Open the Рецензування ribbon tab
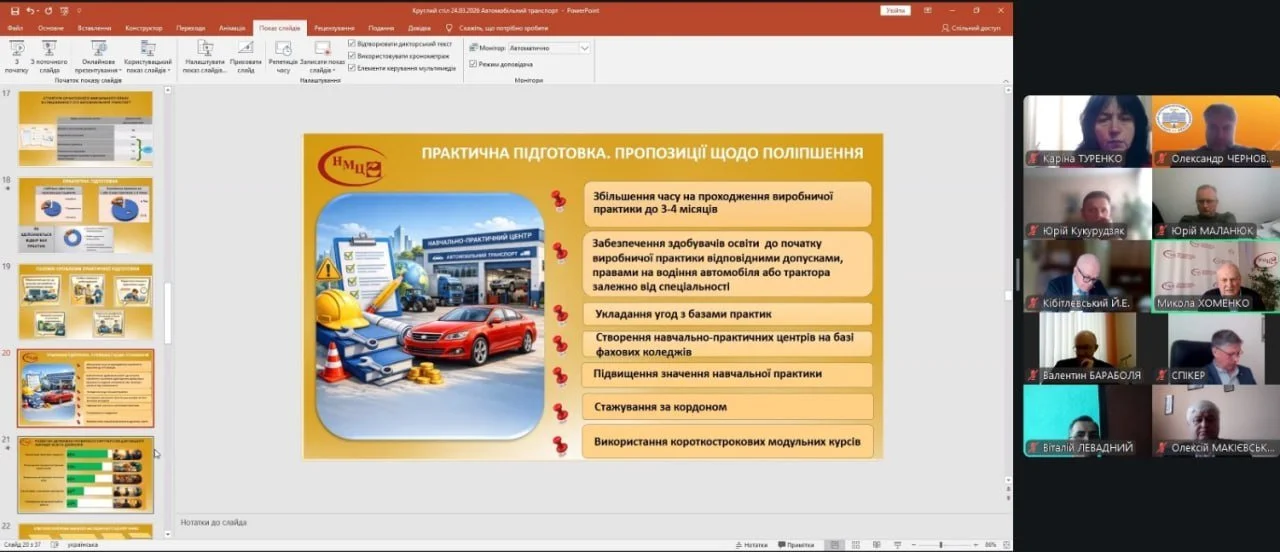 point(334,28)
